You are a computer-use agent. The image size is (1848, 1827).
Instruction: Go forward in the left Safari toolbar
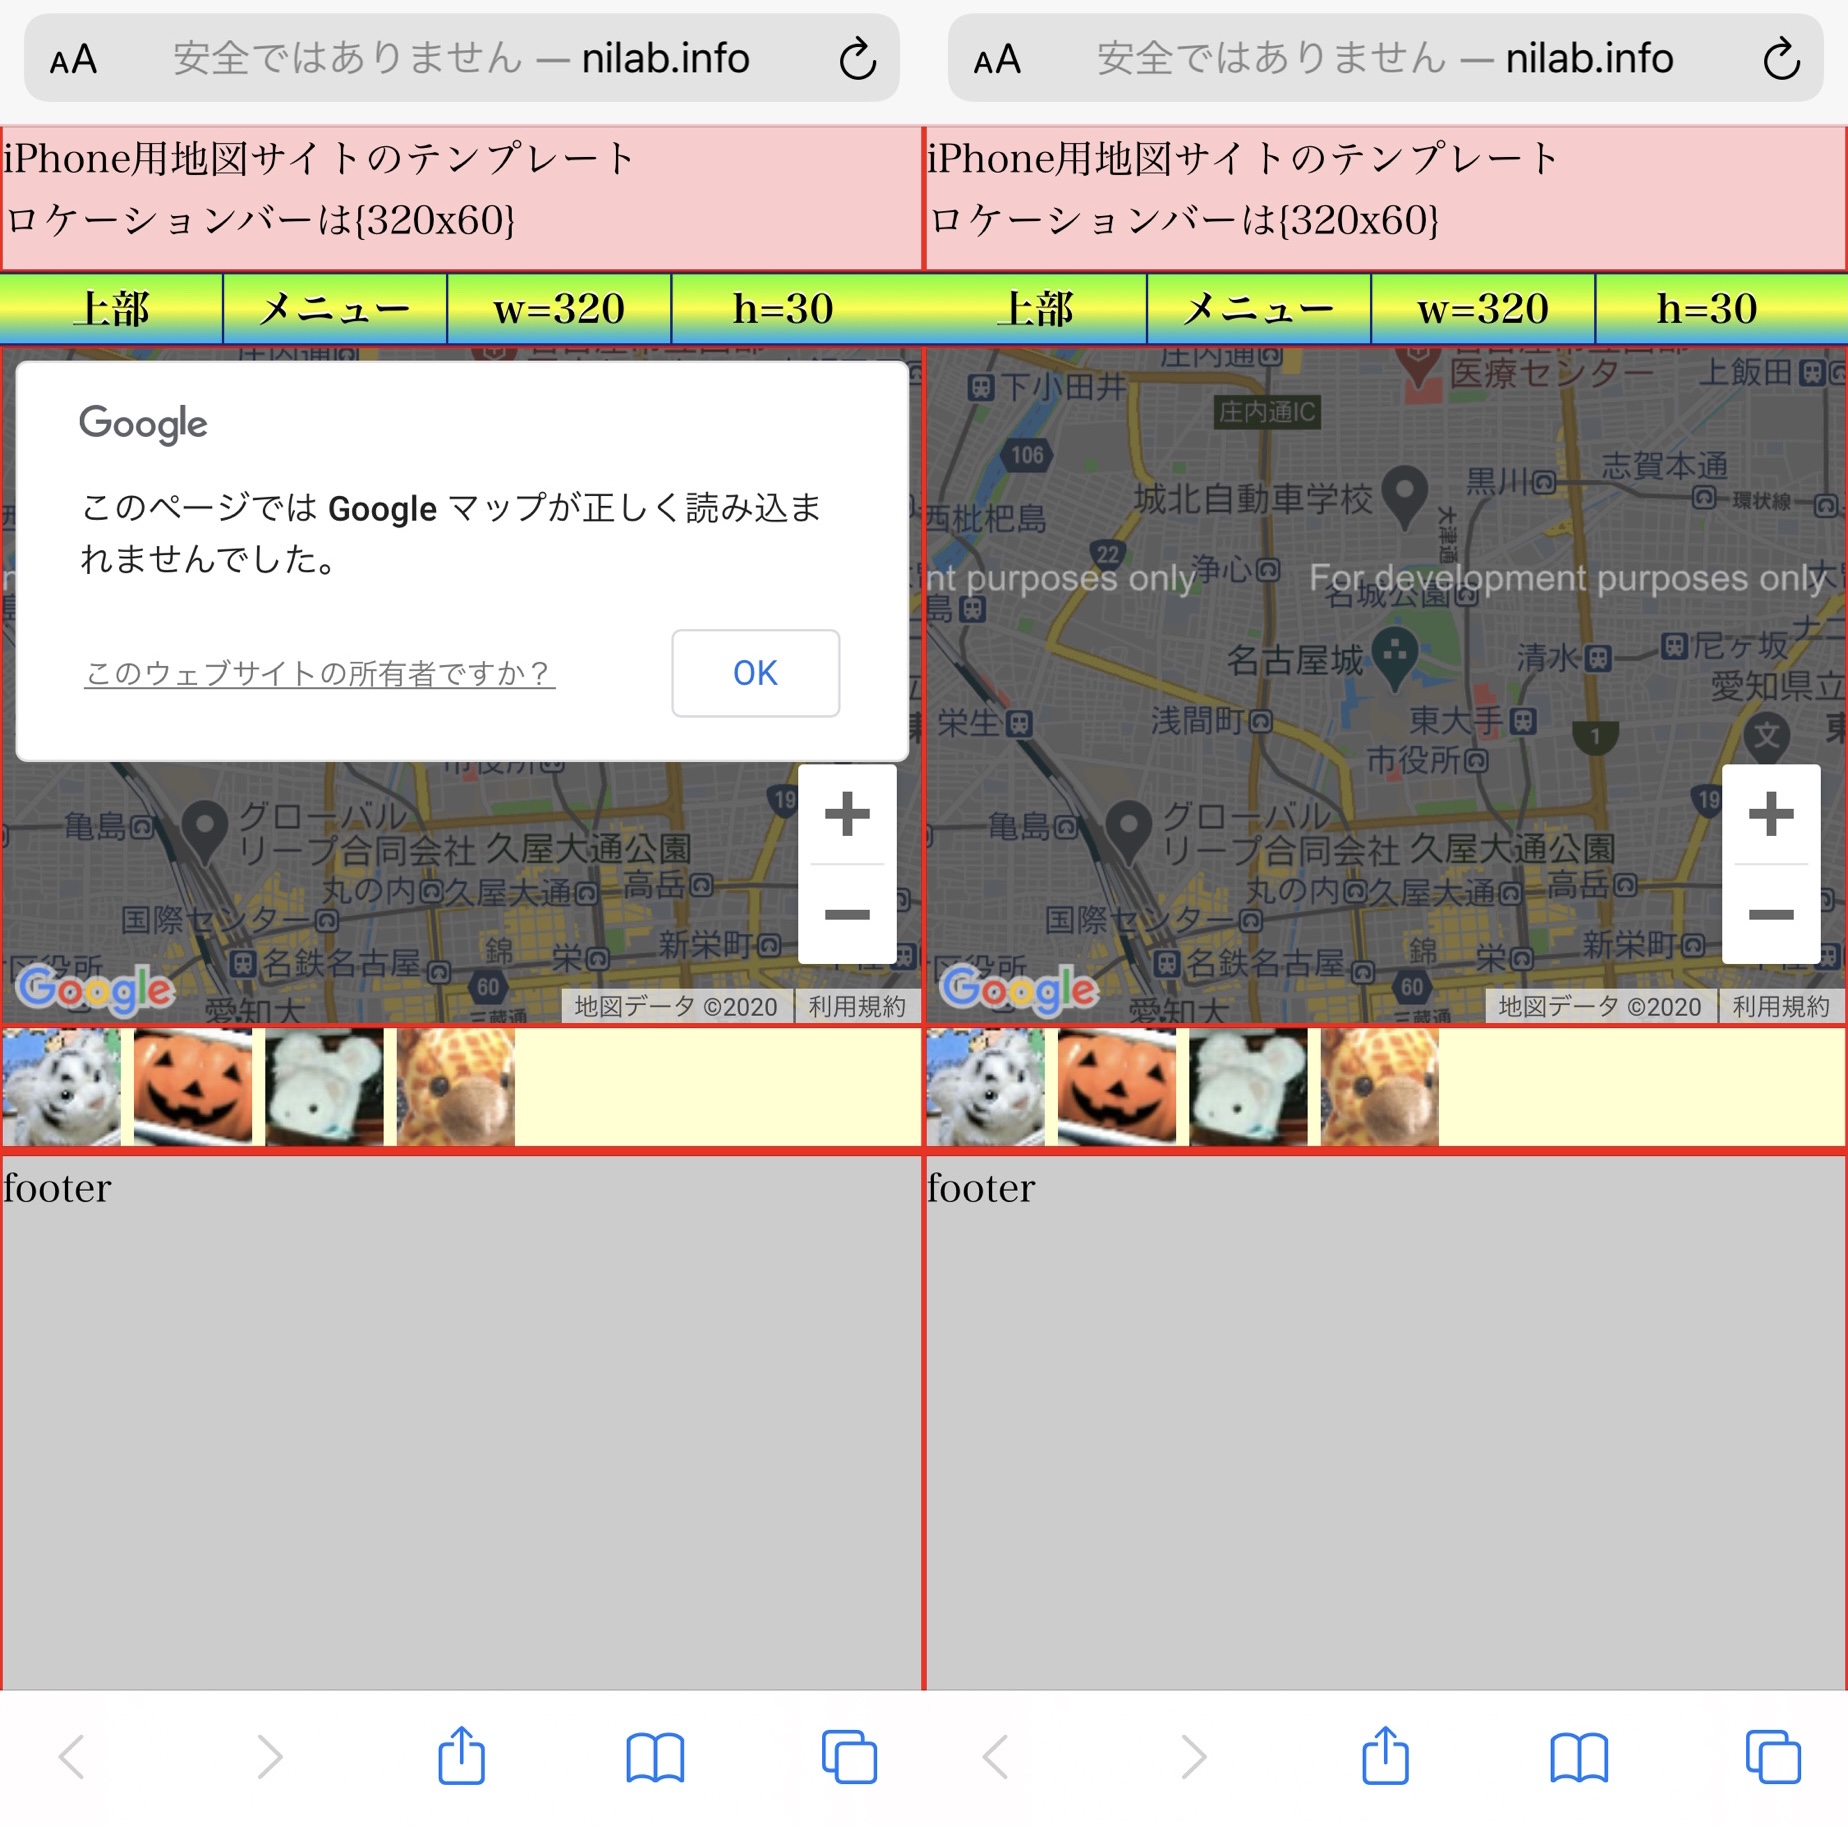(268, 1757)
